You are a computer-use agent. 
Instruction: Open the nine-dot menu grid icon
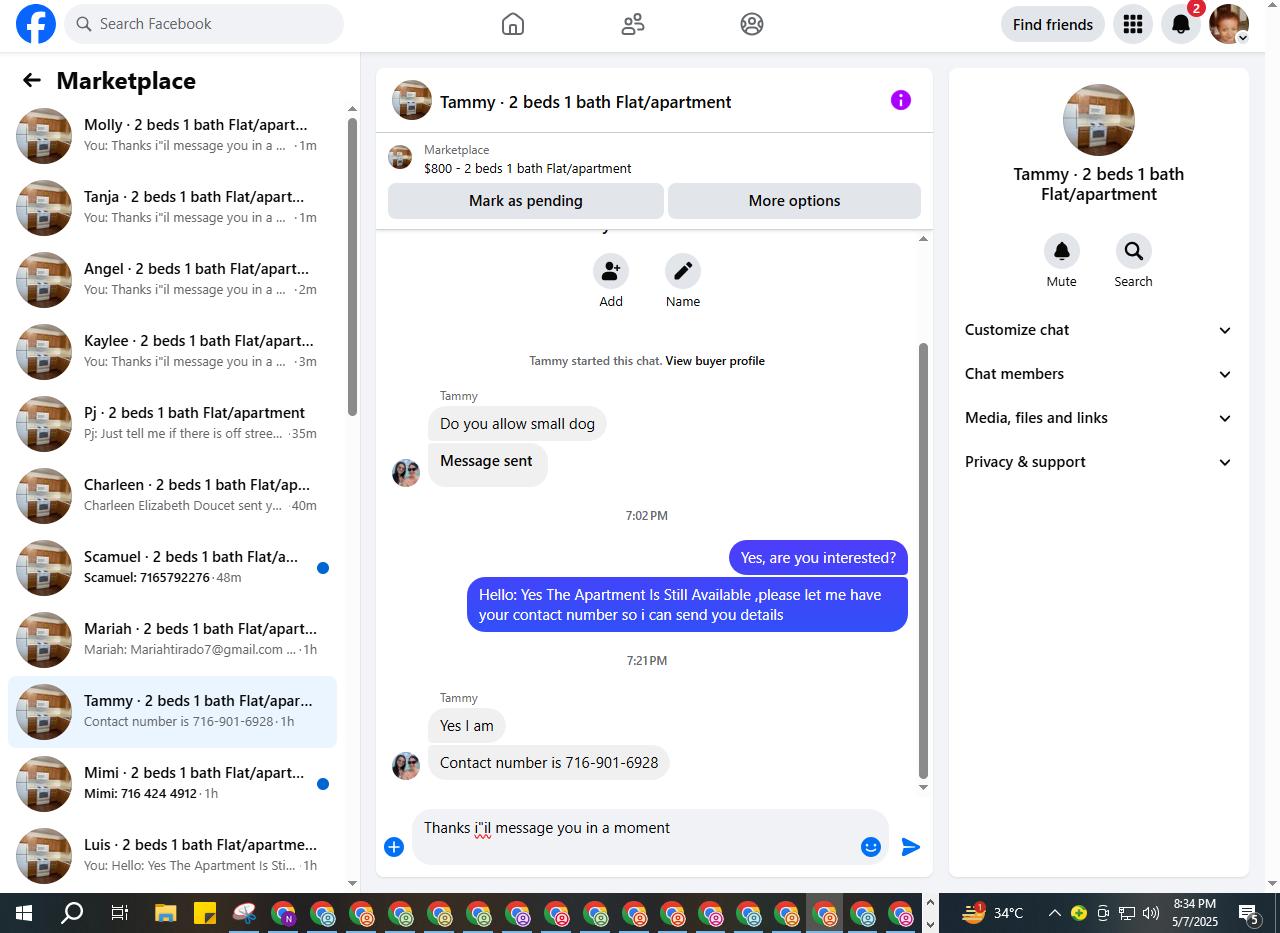click(1133, 24)
